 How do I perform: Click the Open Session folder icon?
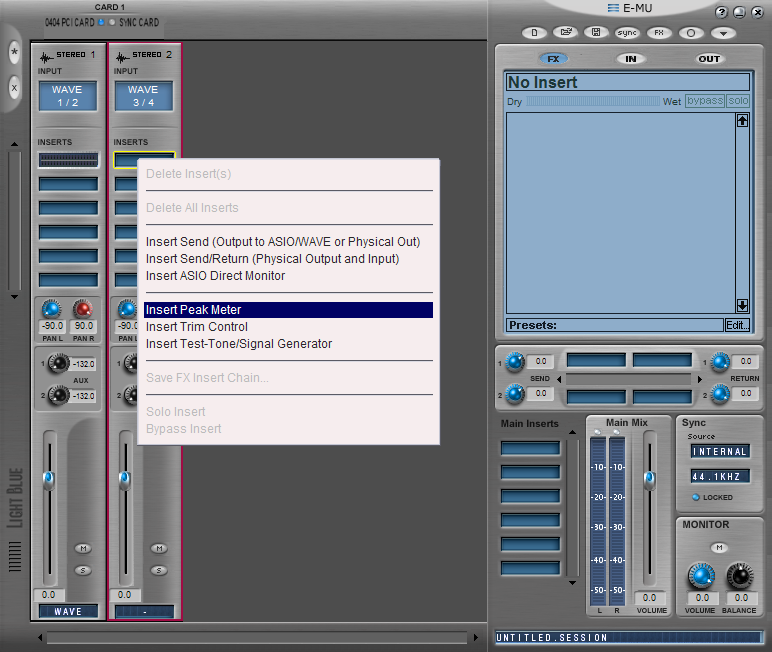point(566,33)
